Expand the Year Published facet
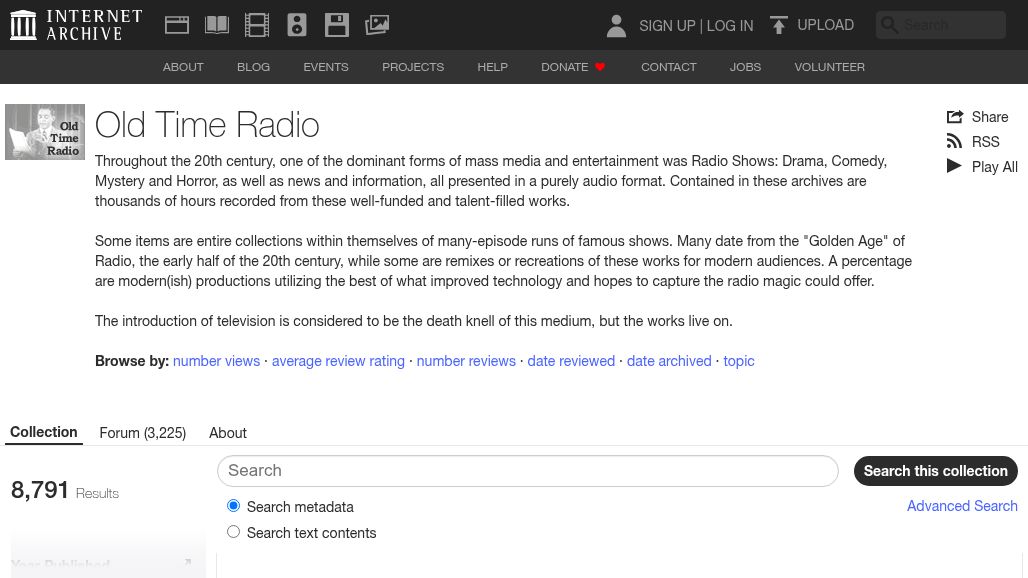The width and height of the screenshot is (1028, 578). (x=187, y=564)
